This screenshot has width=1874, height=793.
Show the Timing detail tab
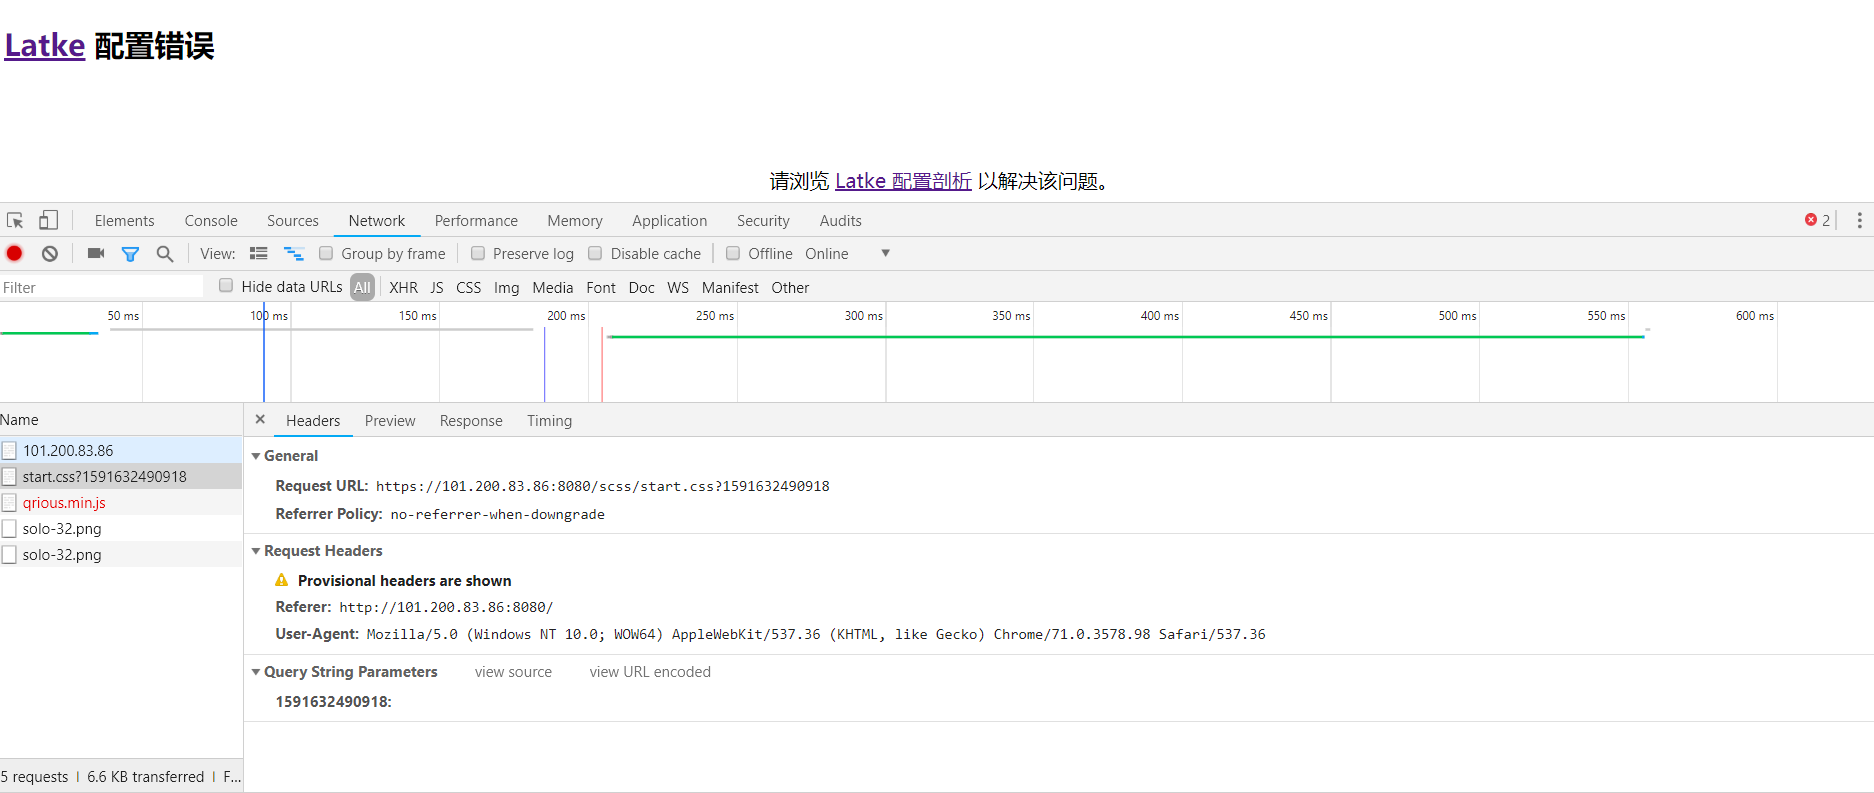point(550,421)
